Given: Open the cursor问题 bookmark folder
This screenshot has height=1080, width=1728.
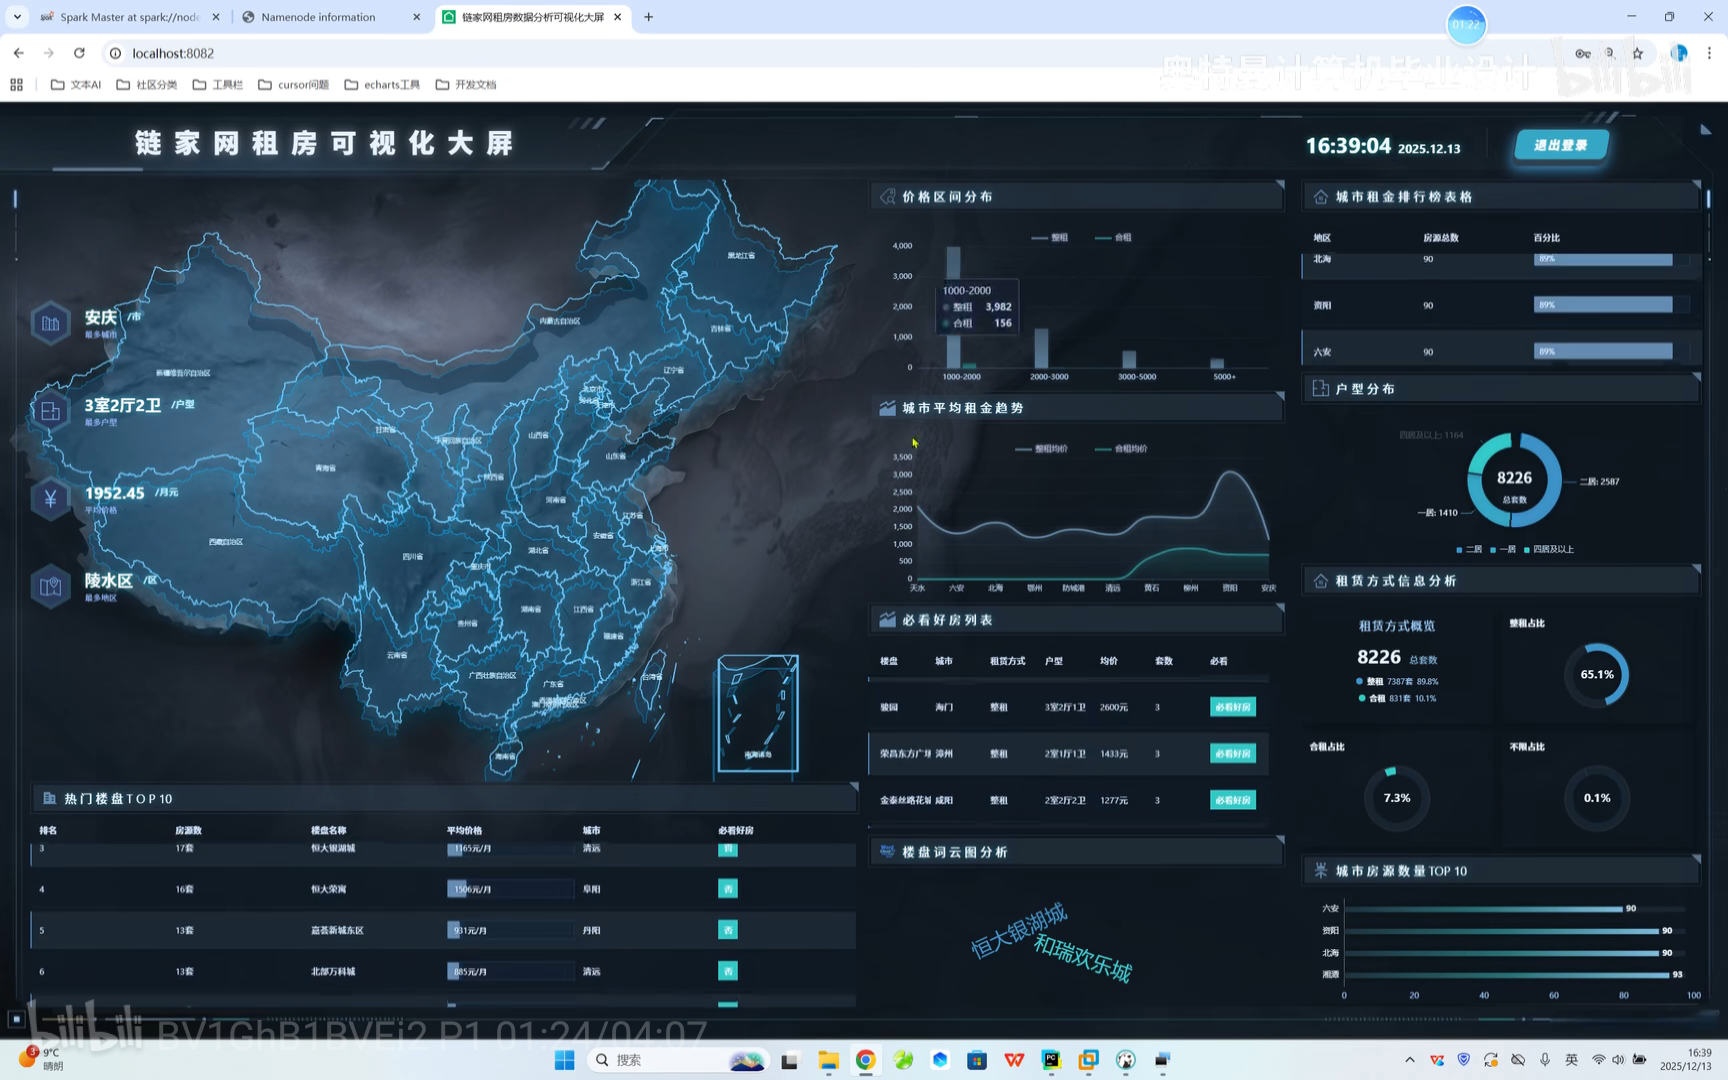Looking at the screenshot, I should pos(294,85).
